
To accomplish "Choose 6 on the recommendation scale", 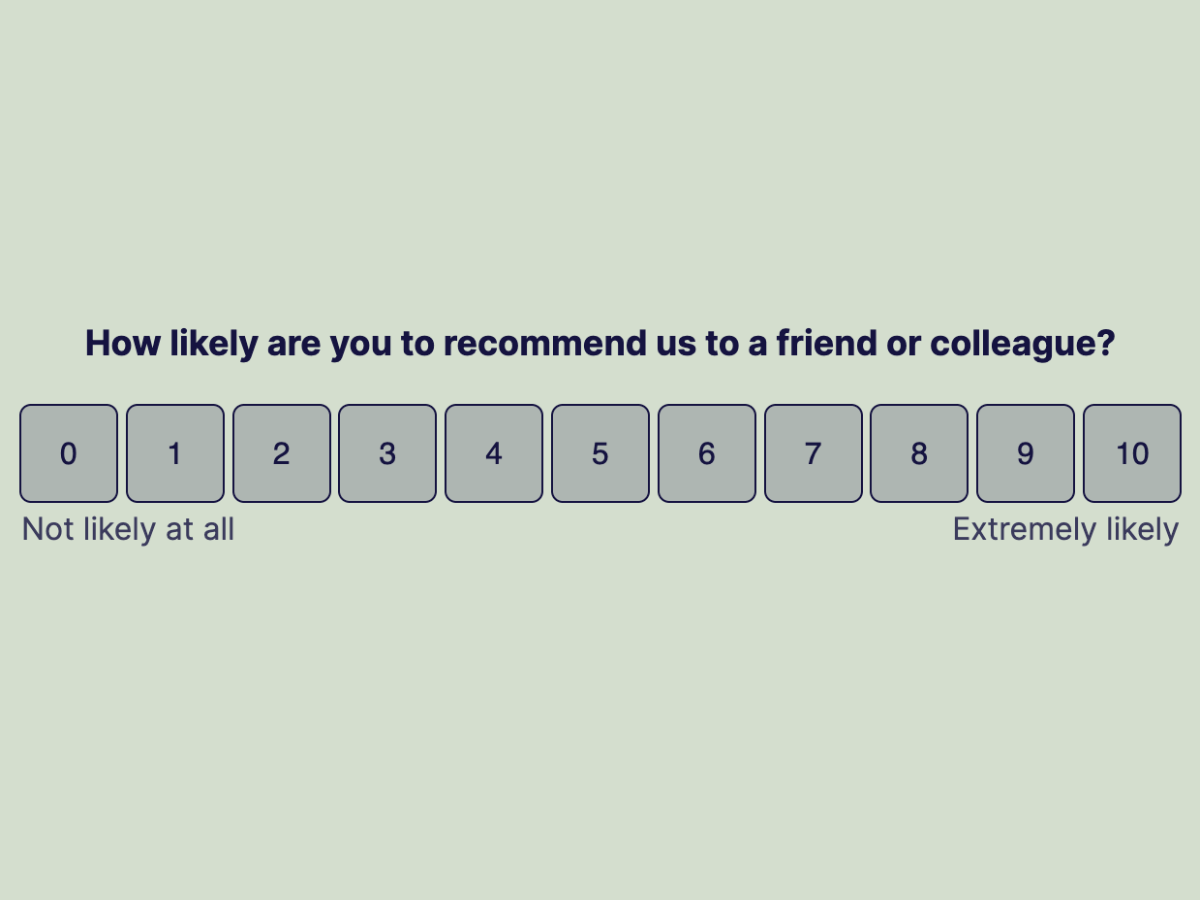I will [x=706, y=453].
